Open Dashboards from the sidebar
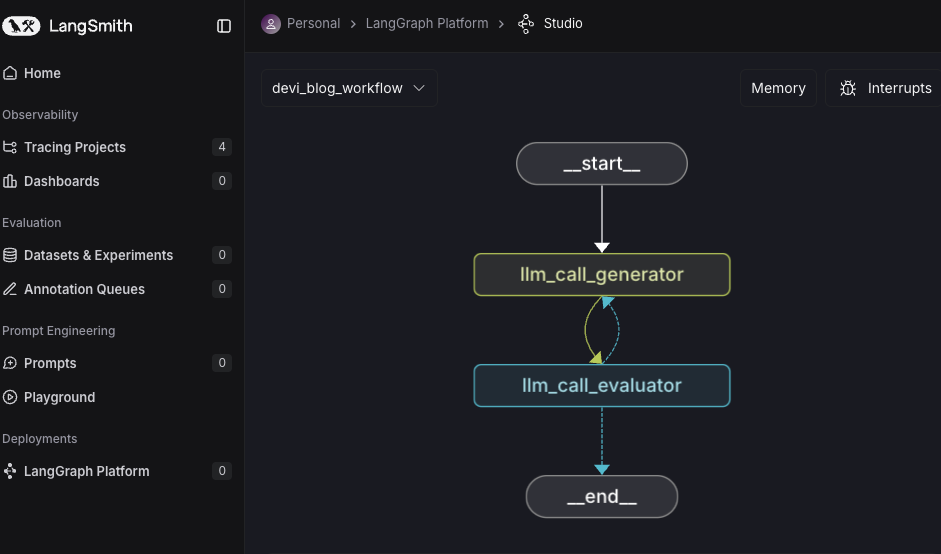941x554 pixels. tap(61, 181)
